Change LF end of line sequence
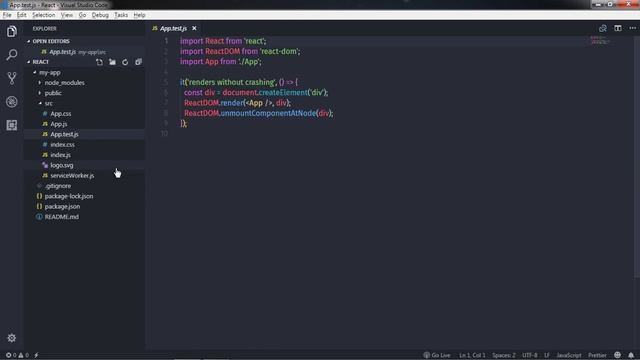The image size is (640, 360). tap(547, 355)
